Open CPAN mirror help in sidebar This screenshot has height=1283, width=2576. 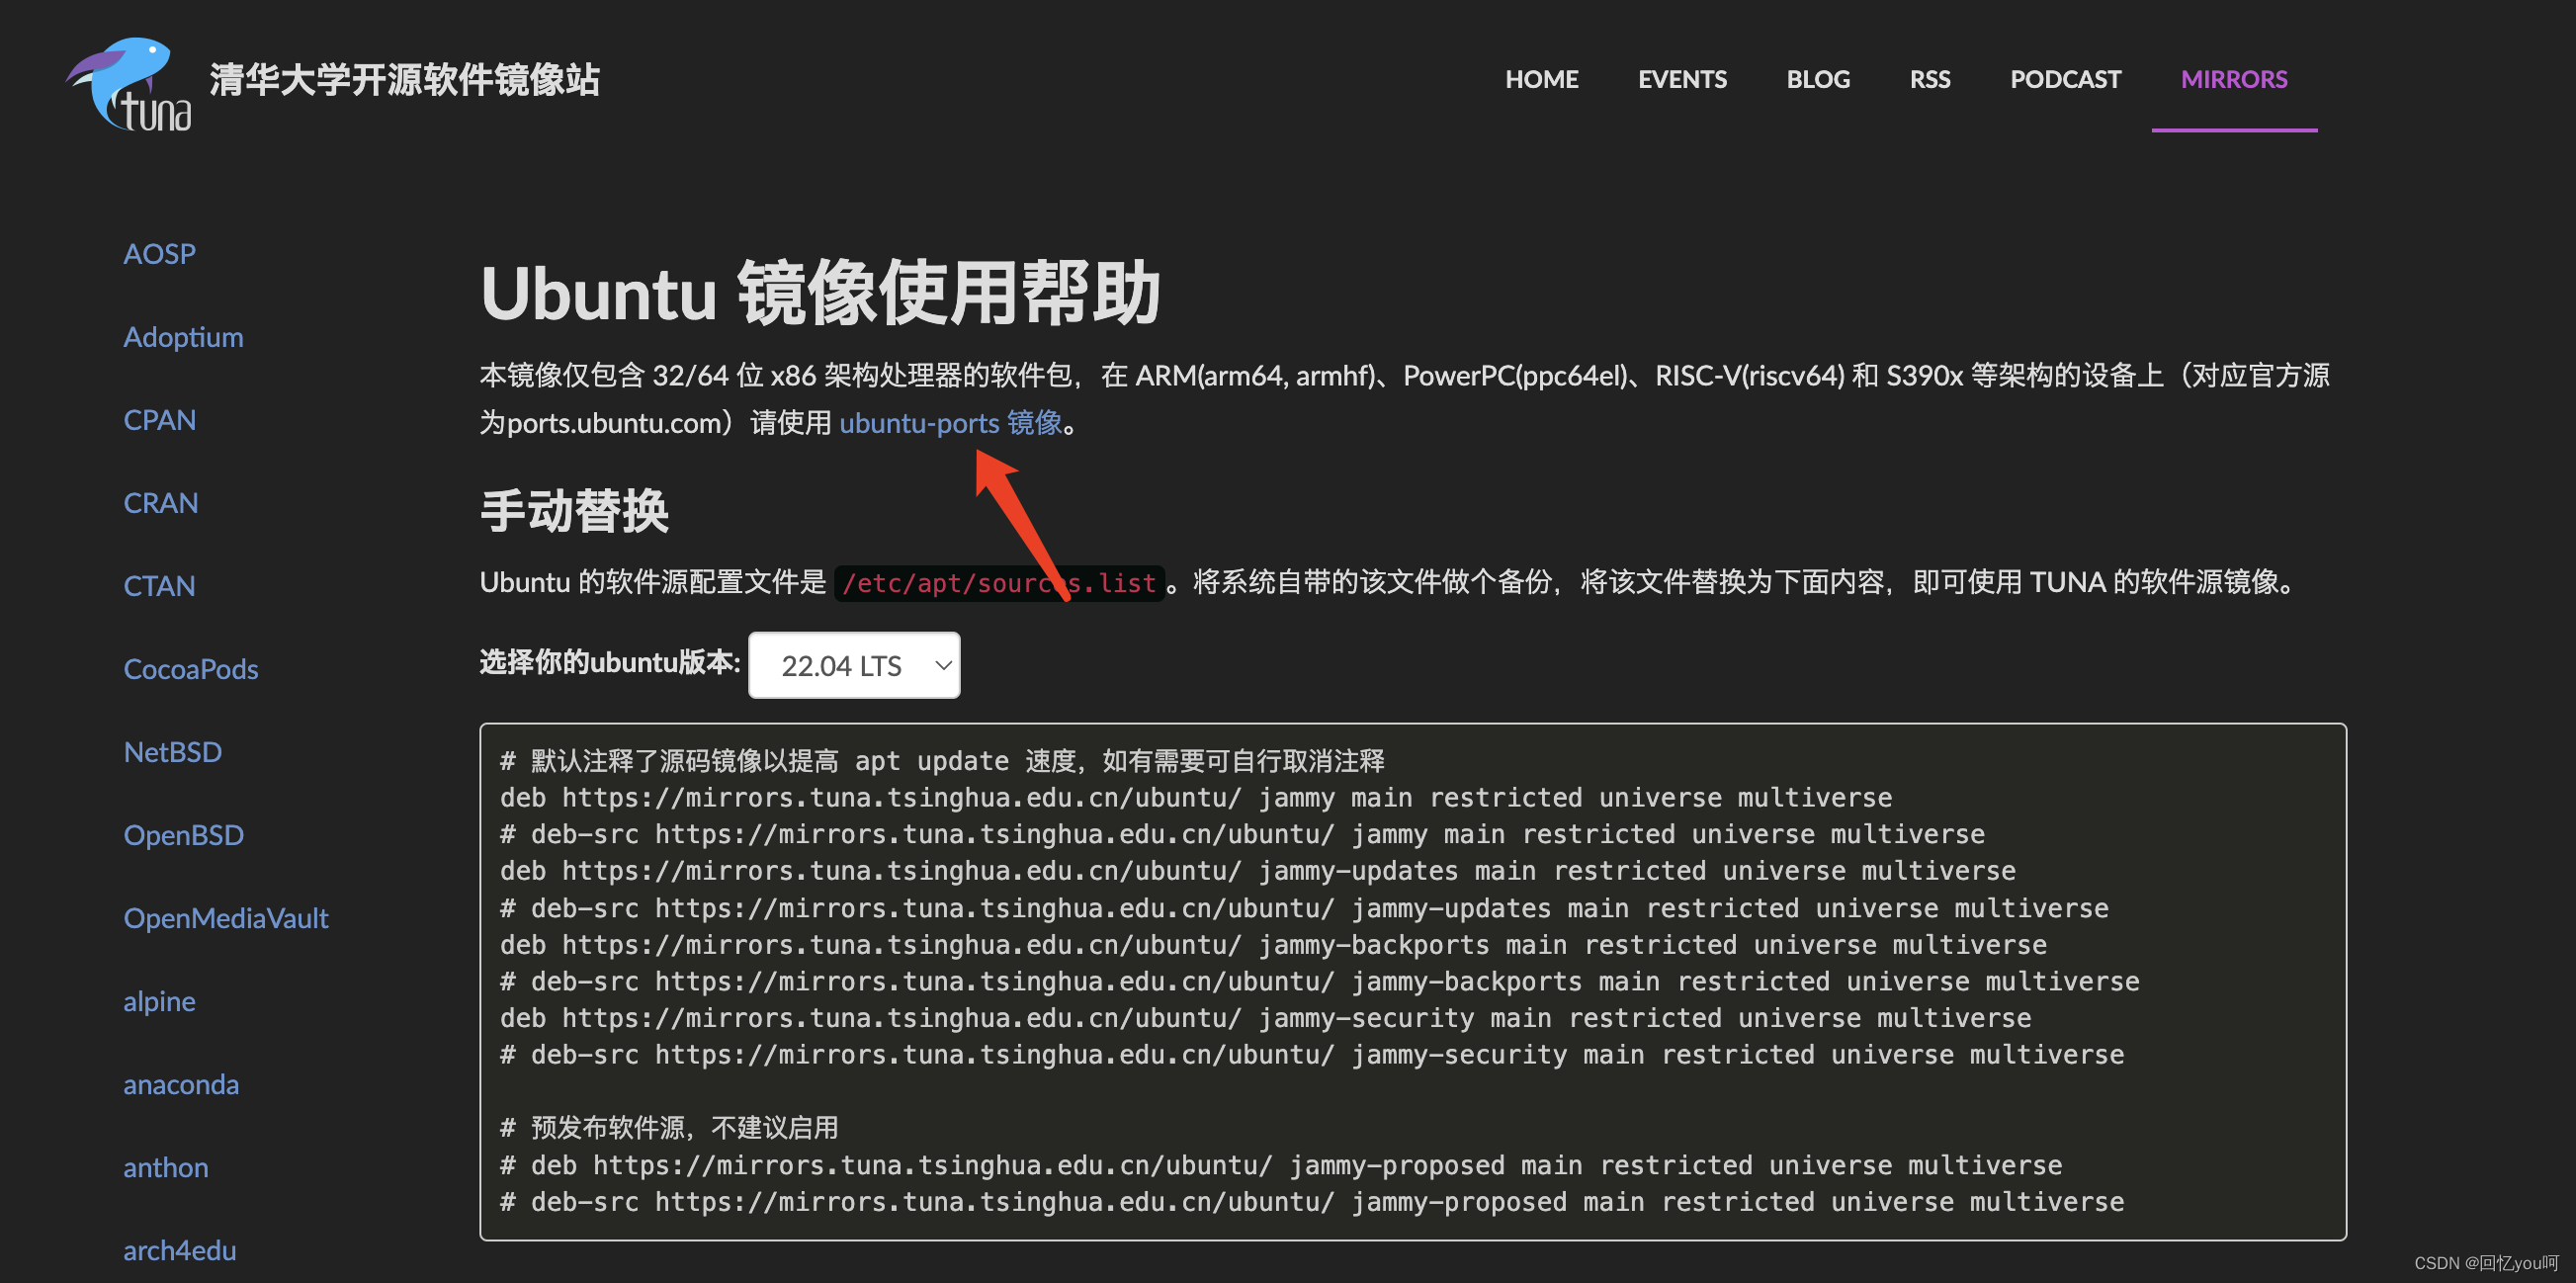(159, 420)
